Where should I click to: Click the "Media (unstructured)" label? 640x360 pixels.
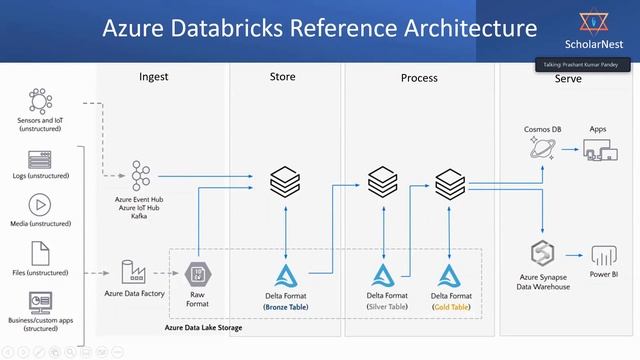pyautogui.click(x=40, y=224)
